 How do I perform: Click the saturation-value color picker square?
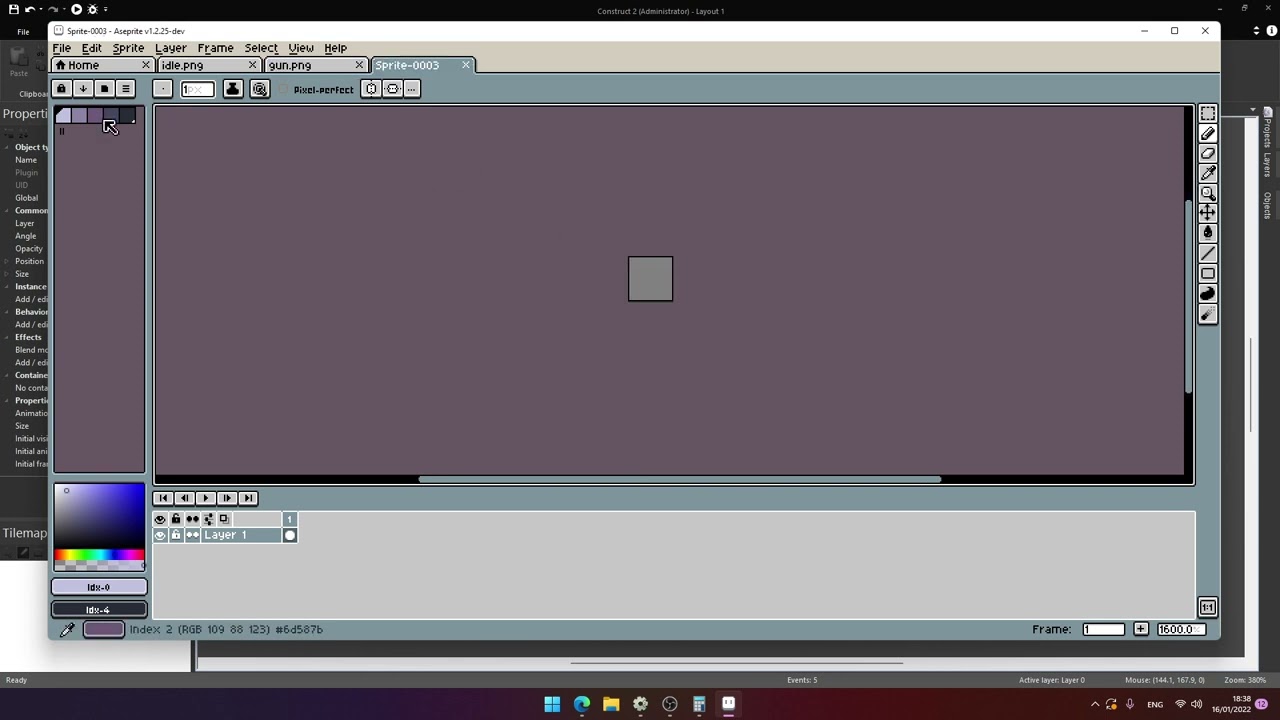pos(100,516)
